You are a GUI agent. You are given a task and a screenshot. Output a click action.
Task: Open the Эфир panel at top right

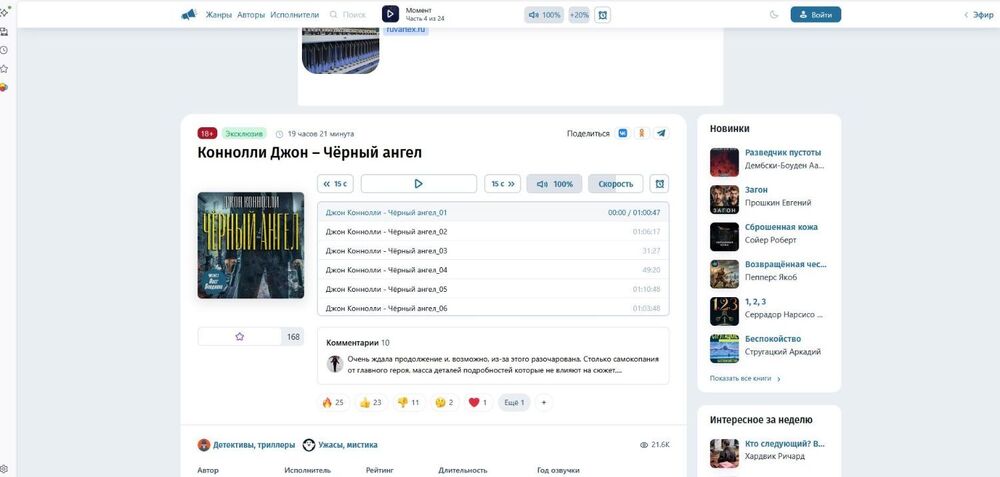pos(979,15)
